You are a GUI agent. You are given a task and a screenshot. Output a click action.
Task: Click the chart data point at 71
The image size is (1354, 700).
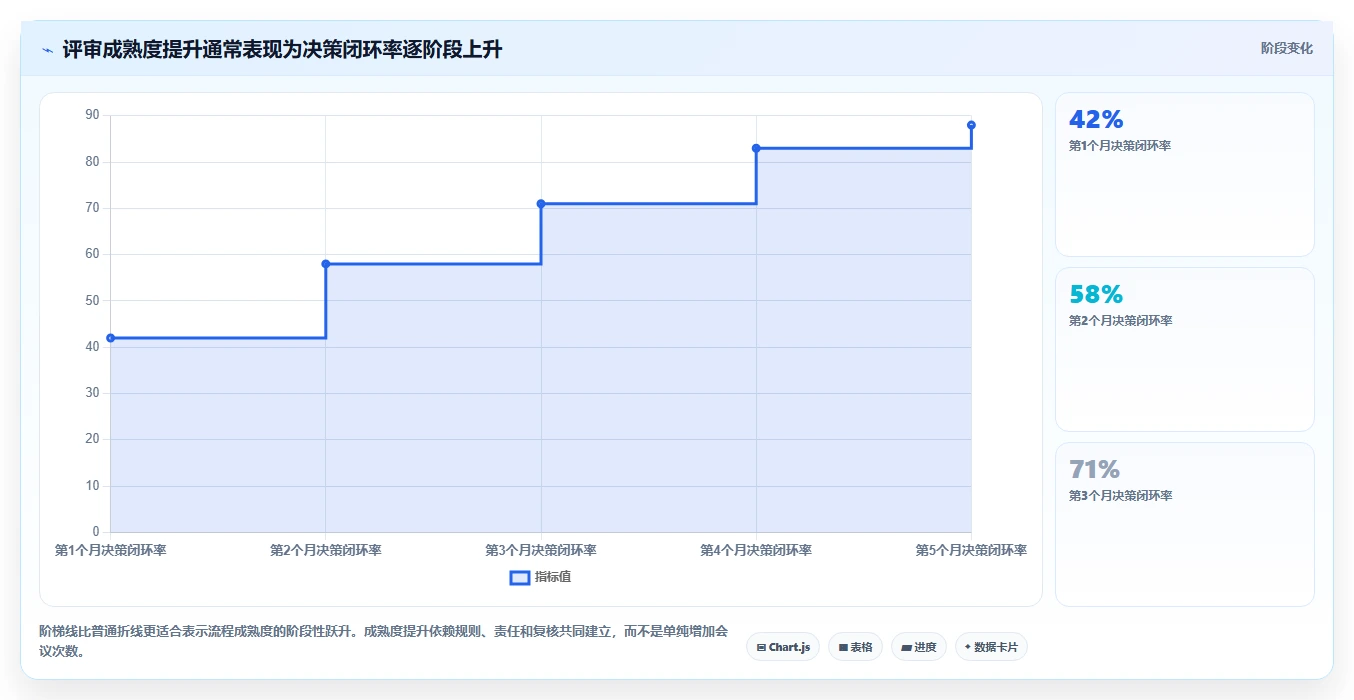[x=541, y=204]
